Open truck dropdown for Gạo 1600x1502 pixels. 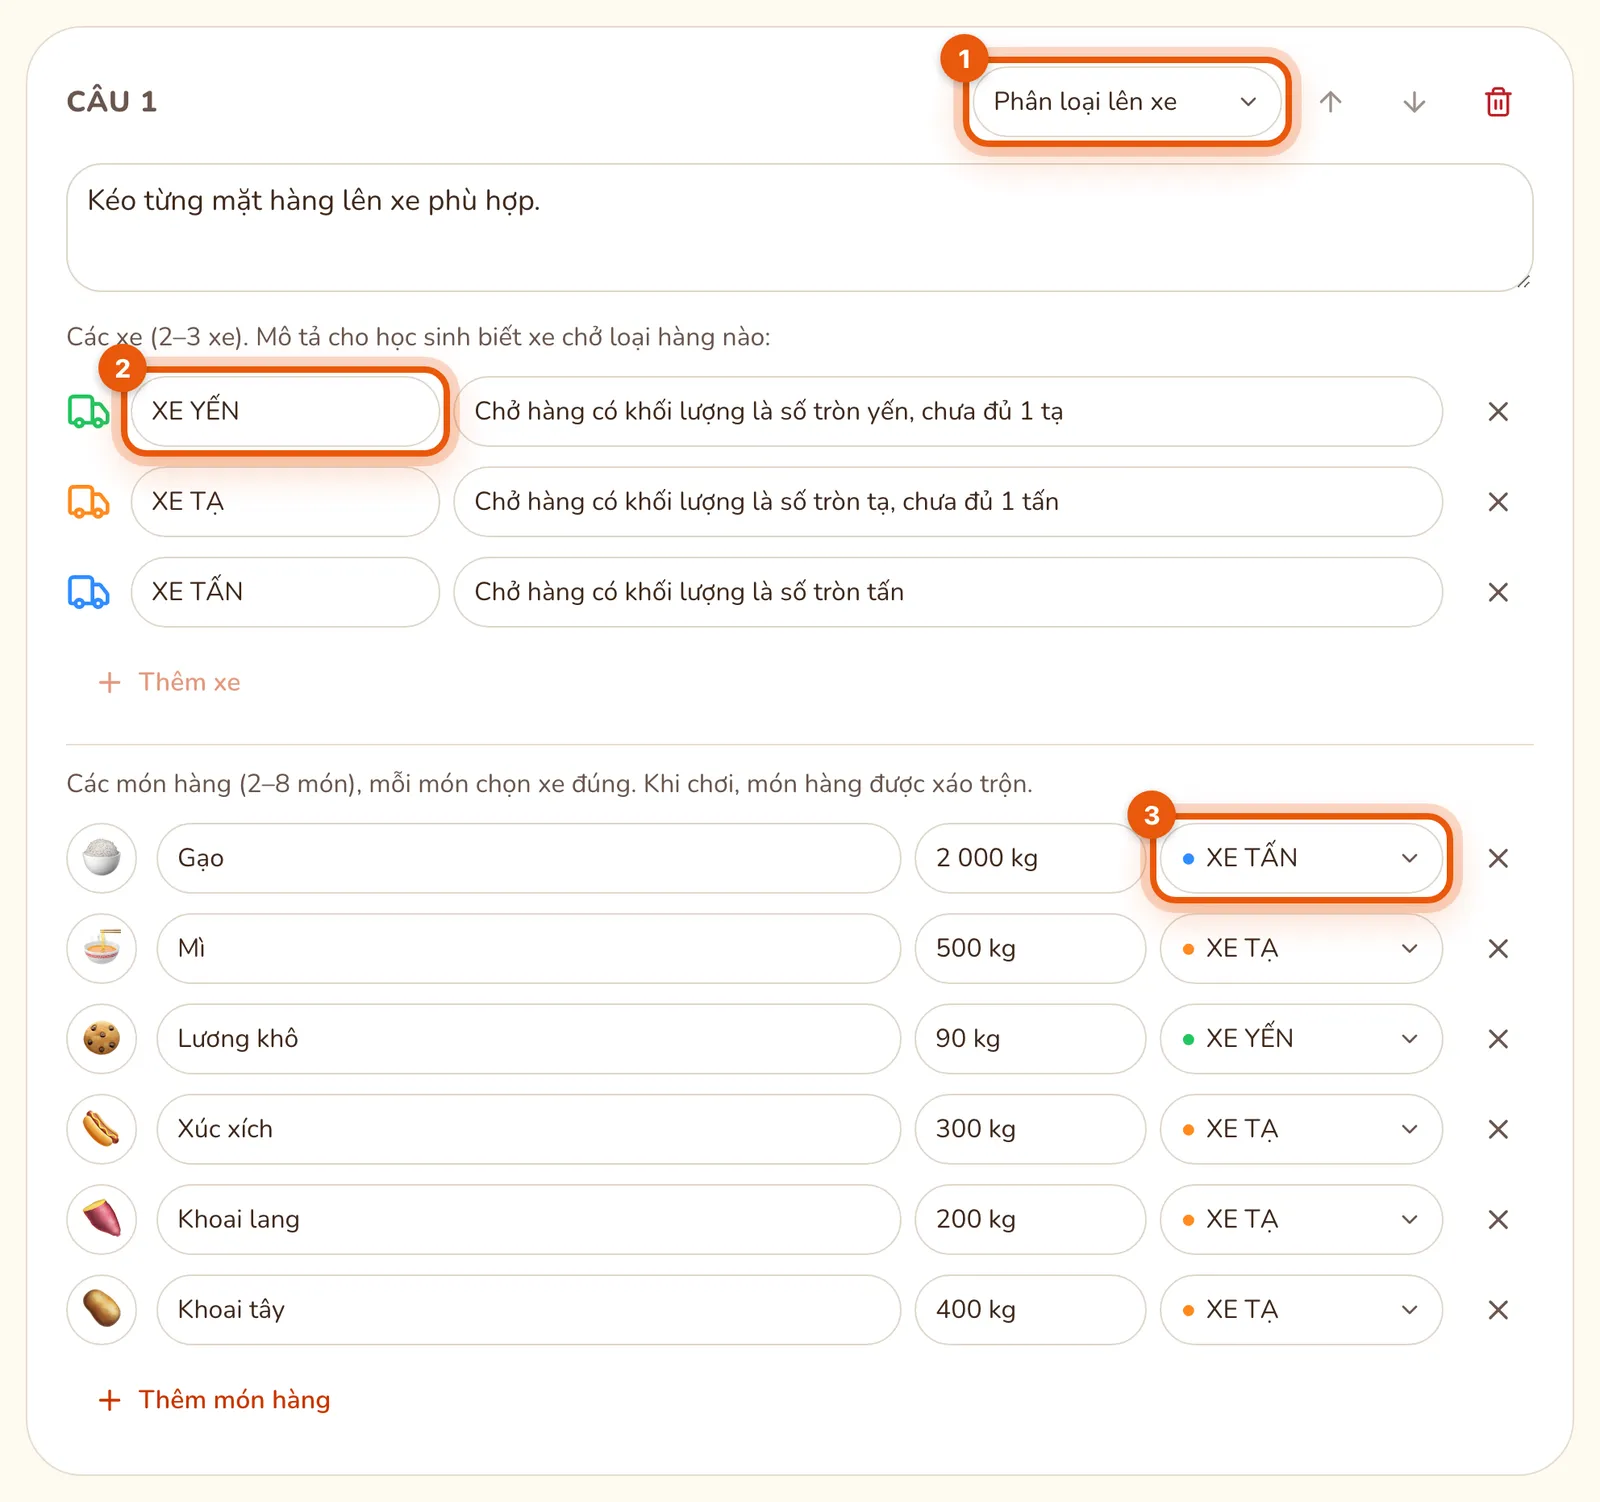coord(1301,858)
